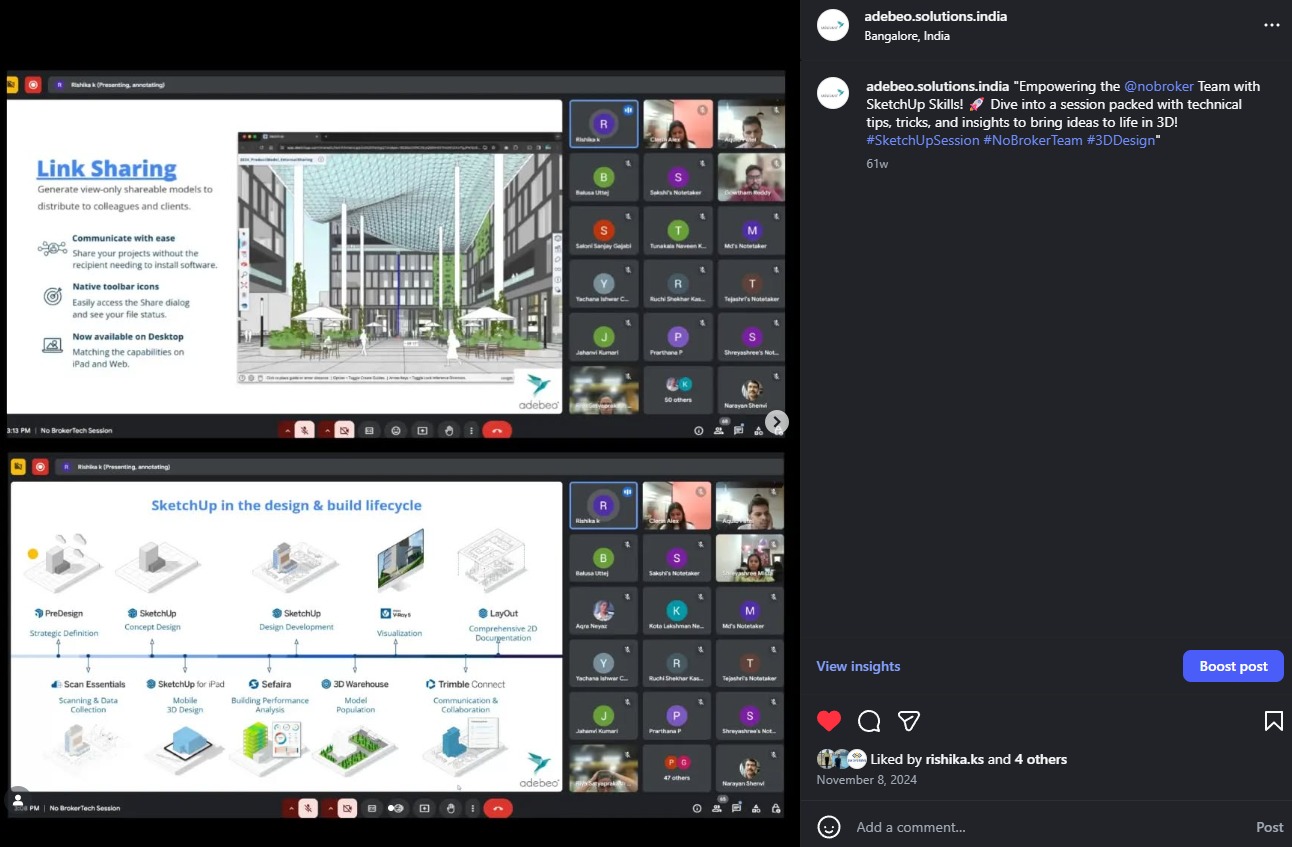The width and height of the screenshot is (1292, 847).
Task: View rishika.ks profile from likes
Action: coord(955,759)
